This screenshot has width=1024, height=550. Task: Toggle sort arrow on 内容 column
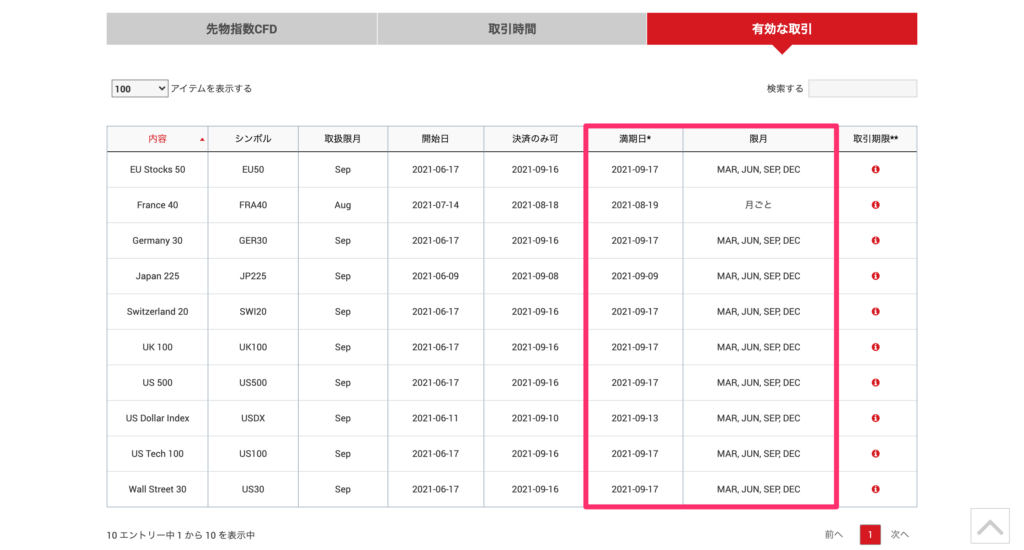[x=202, y=139]
